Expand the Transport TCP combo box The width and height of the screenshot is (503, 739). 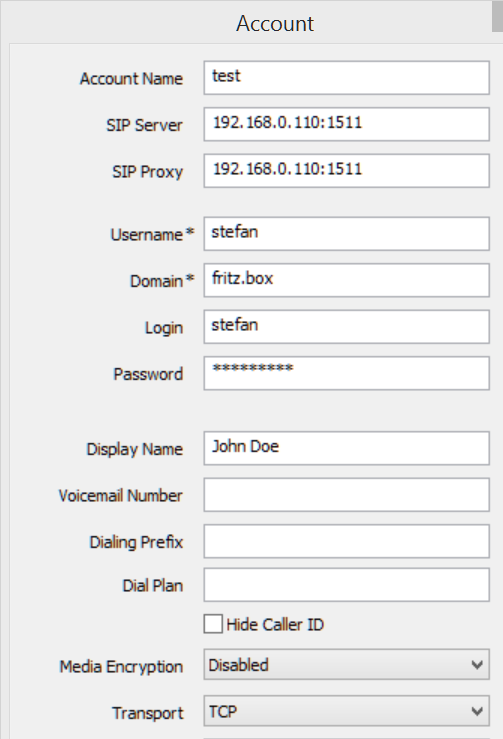(346, 711)
